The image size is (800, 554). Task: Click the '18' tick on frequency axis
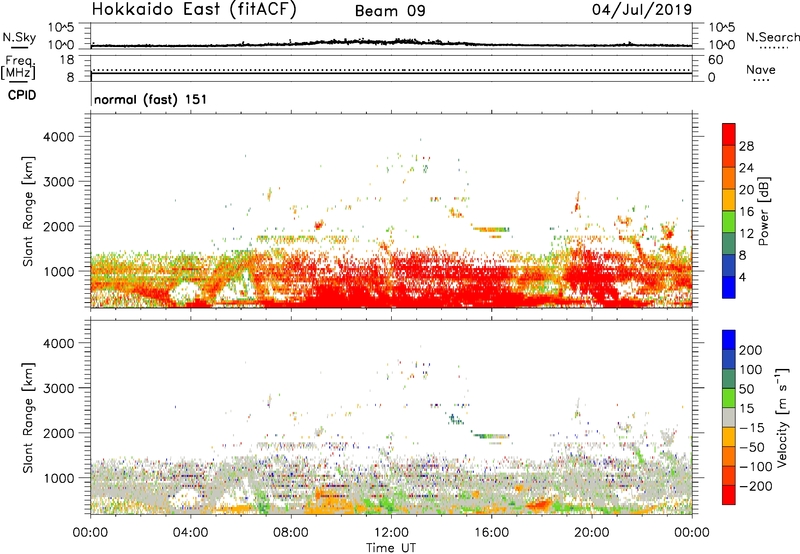[x=67, y=60]
